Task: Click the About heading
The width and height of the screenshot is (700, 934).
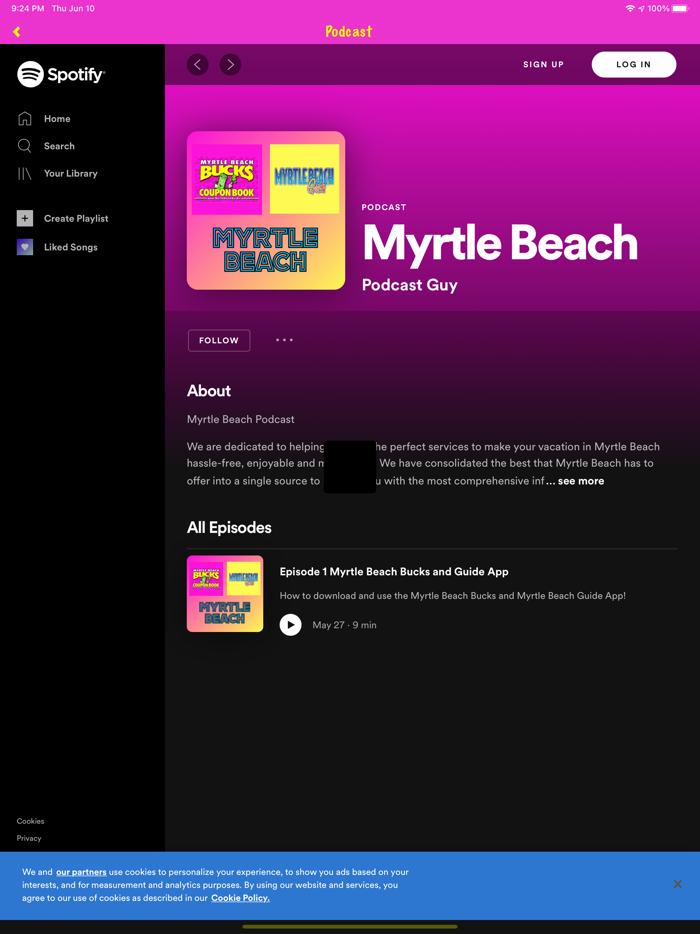Action: click(209, 391)
